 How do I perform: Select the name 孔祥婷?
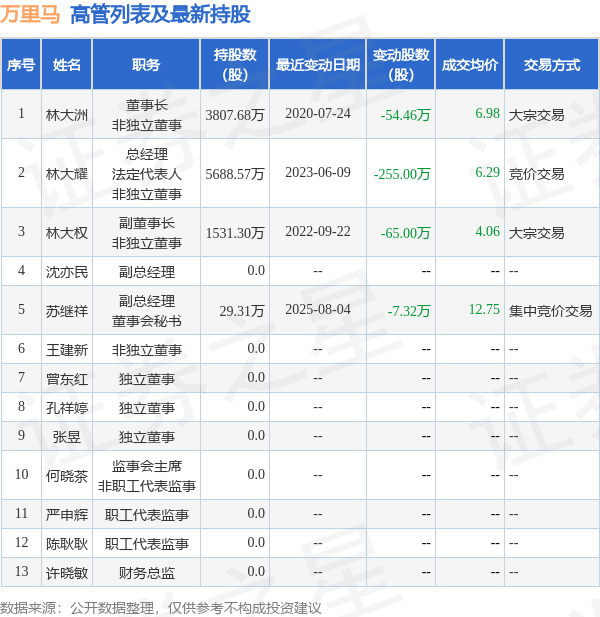click(x=66, y=408)
